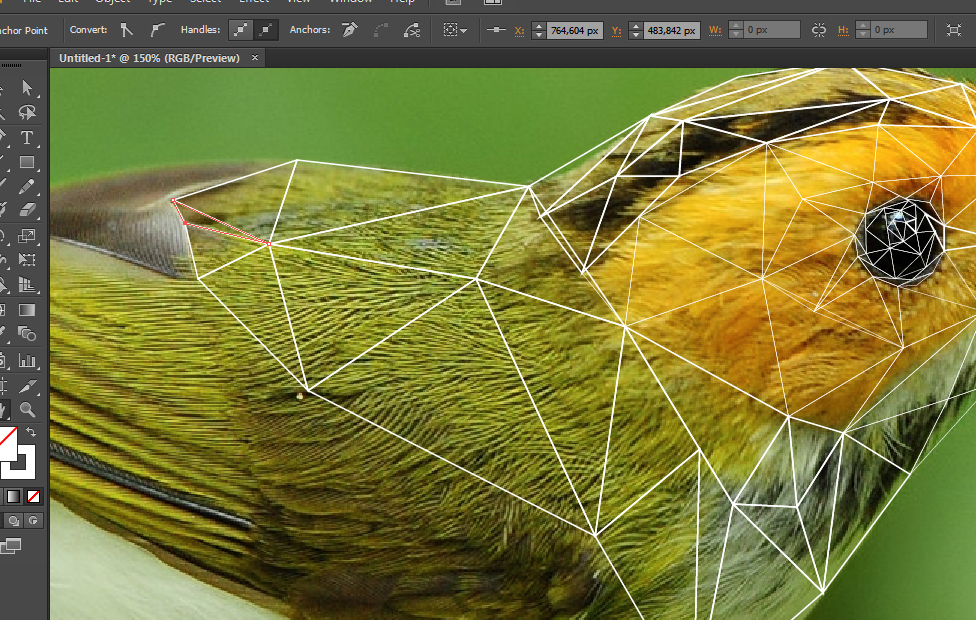Close the Untitled-1 document tab
This screenshot has height=620, width=976.
tap(255, 57)
